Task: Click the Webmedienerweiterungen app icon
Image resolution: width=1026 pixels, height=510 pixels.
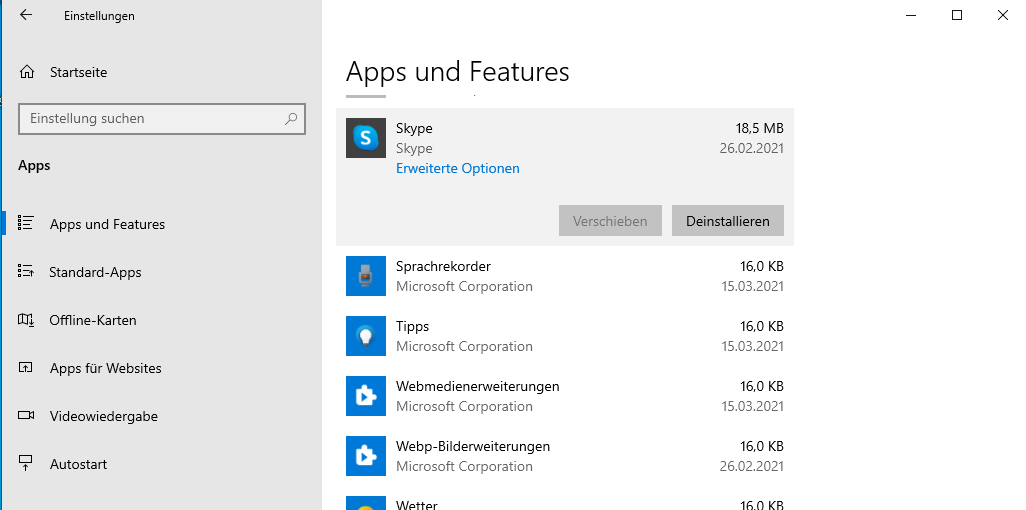Action: tap(366, 396)
